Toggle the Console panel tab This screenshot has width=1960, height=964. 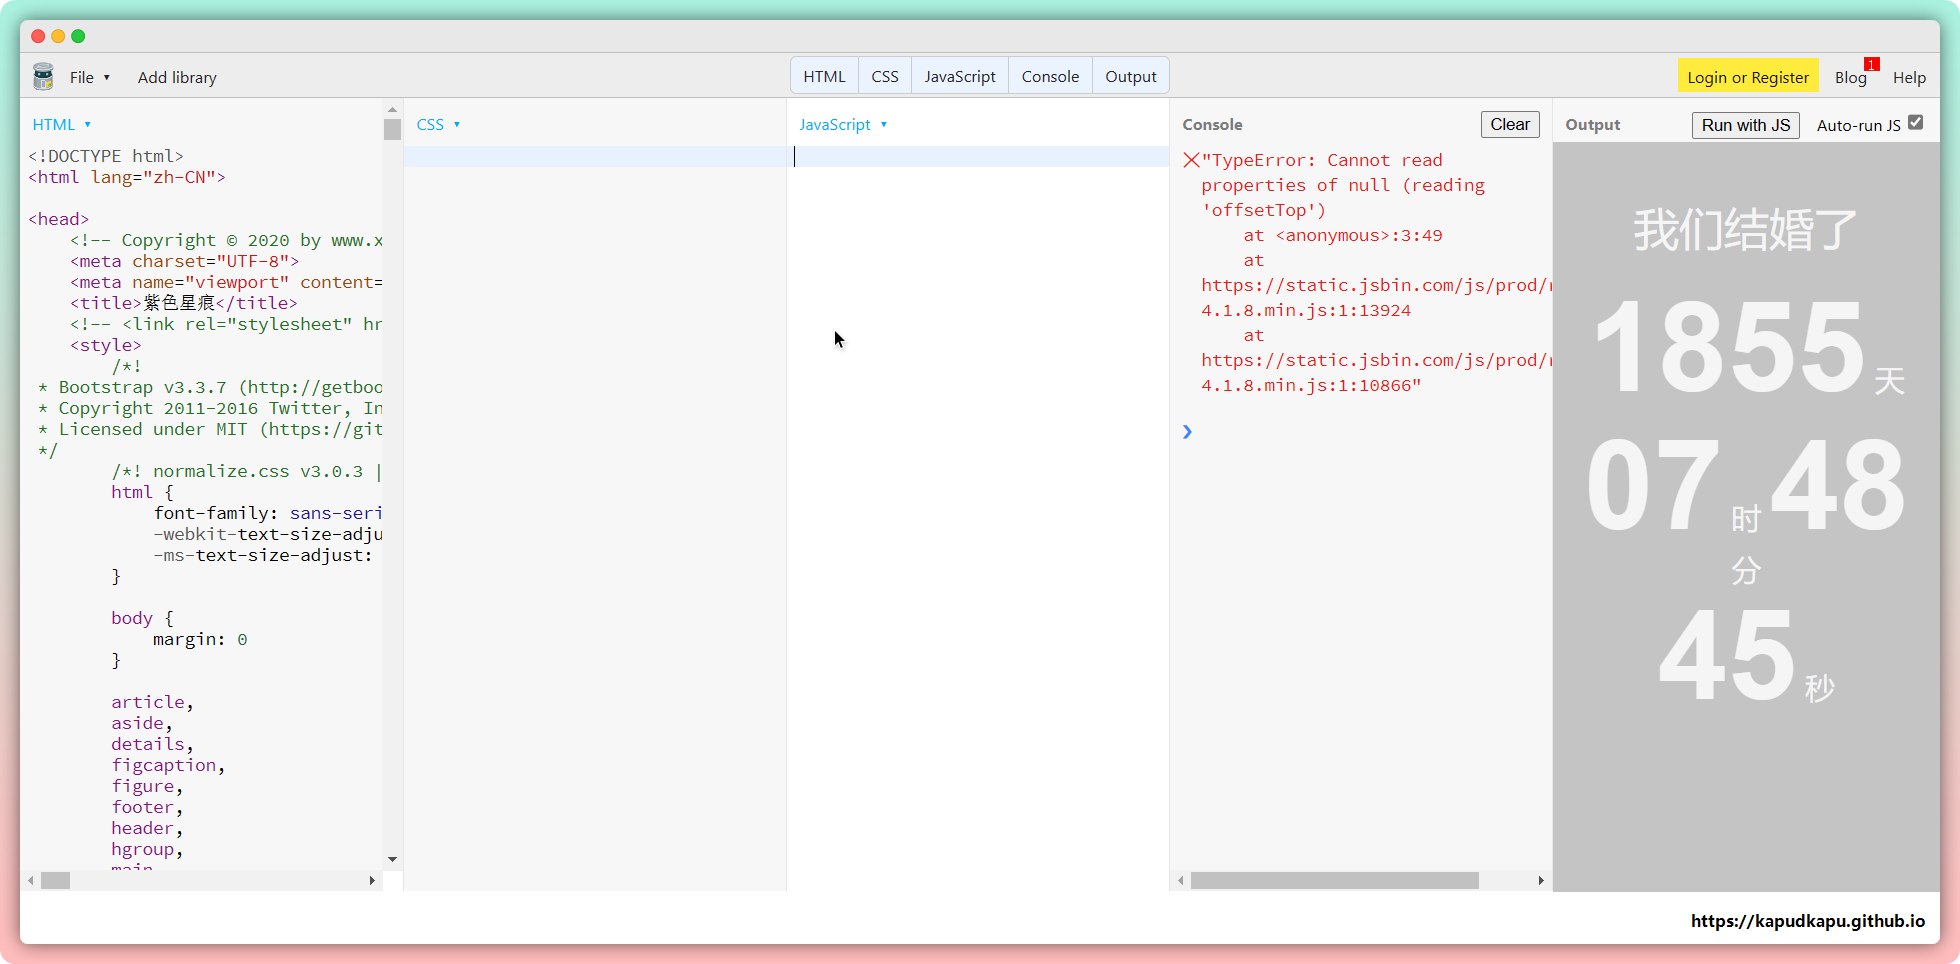pyautogui.click(x=1050, y=76)
